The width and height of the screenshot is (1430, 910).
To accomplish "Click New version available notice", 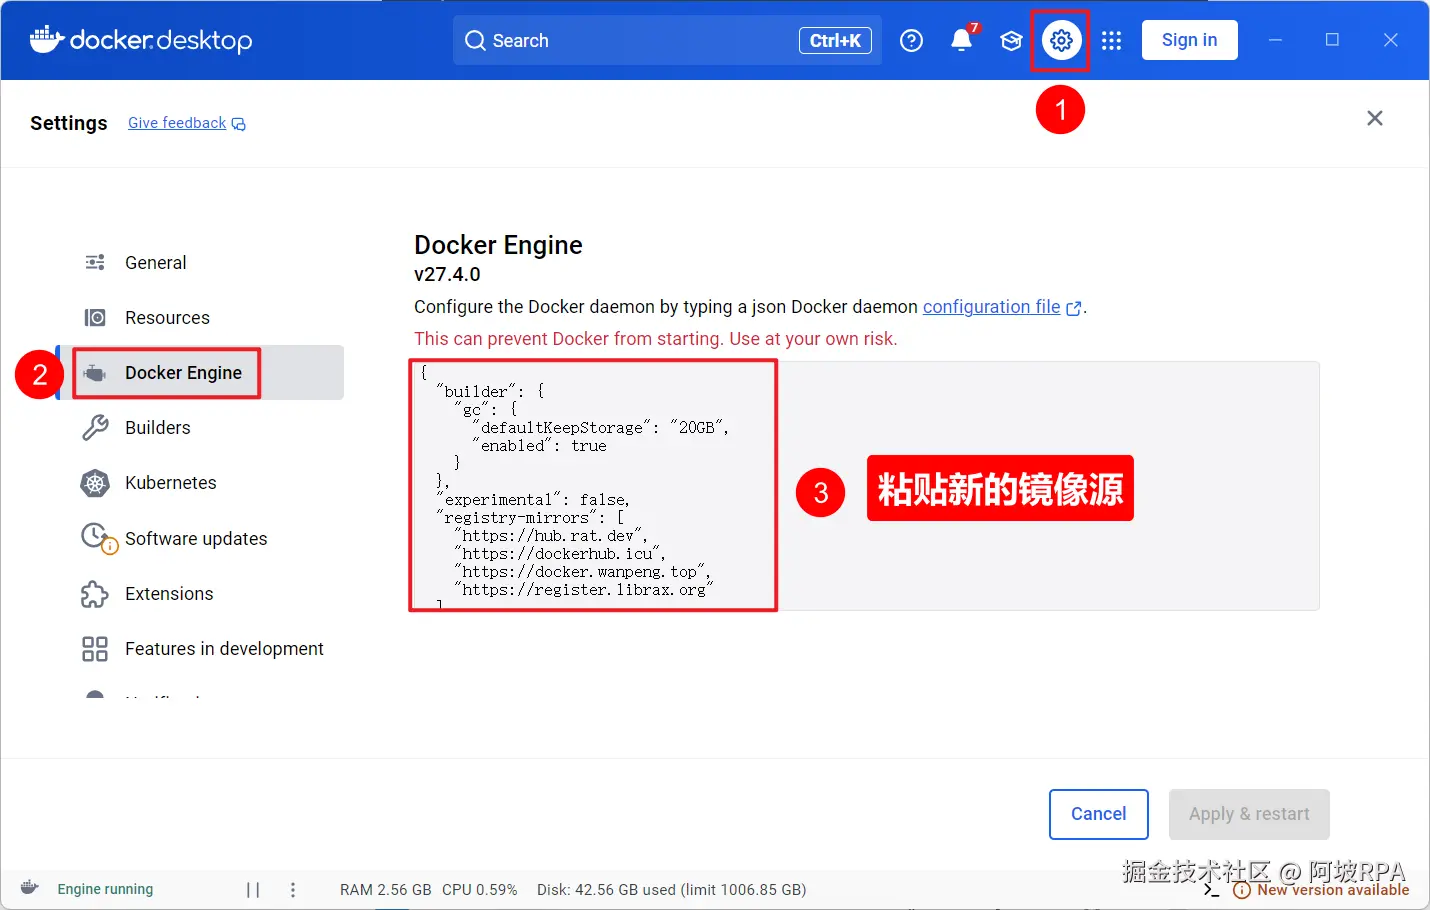I will 1321,889.
